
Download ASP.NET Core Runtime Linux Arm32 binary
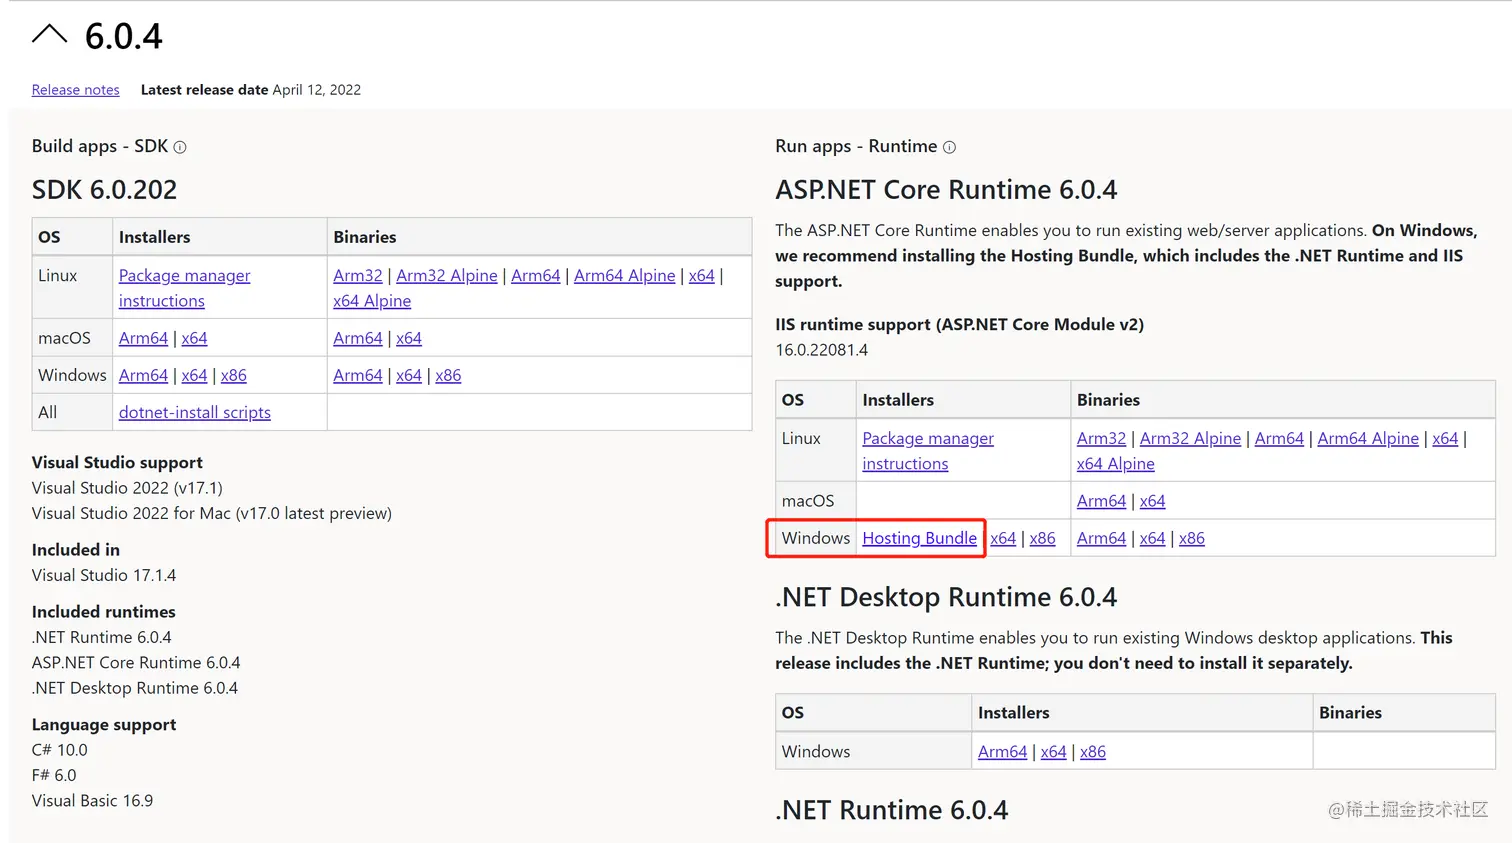(1102, 438)
